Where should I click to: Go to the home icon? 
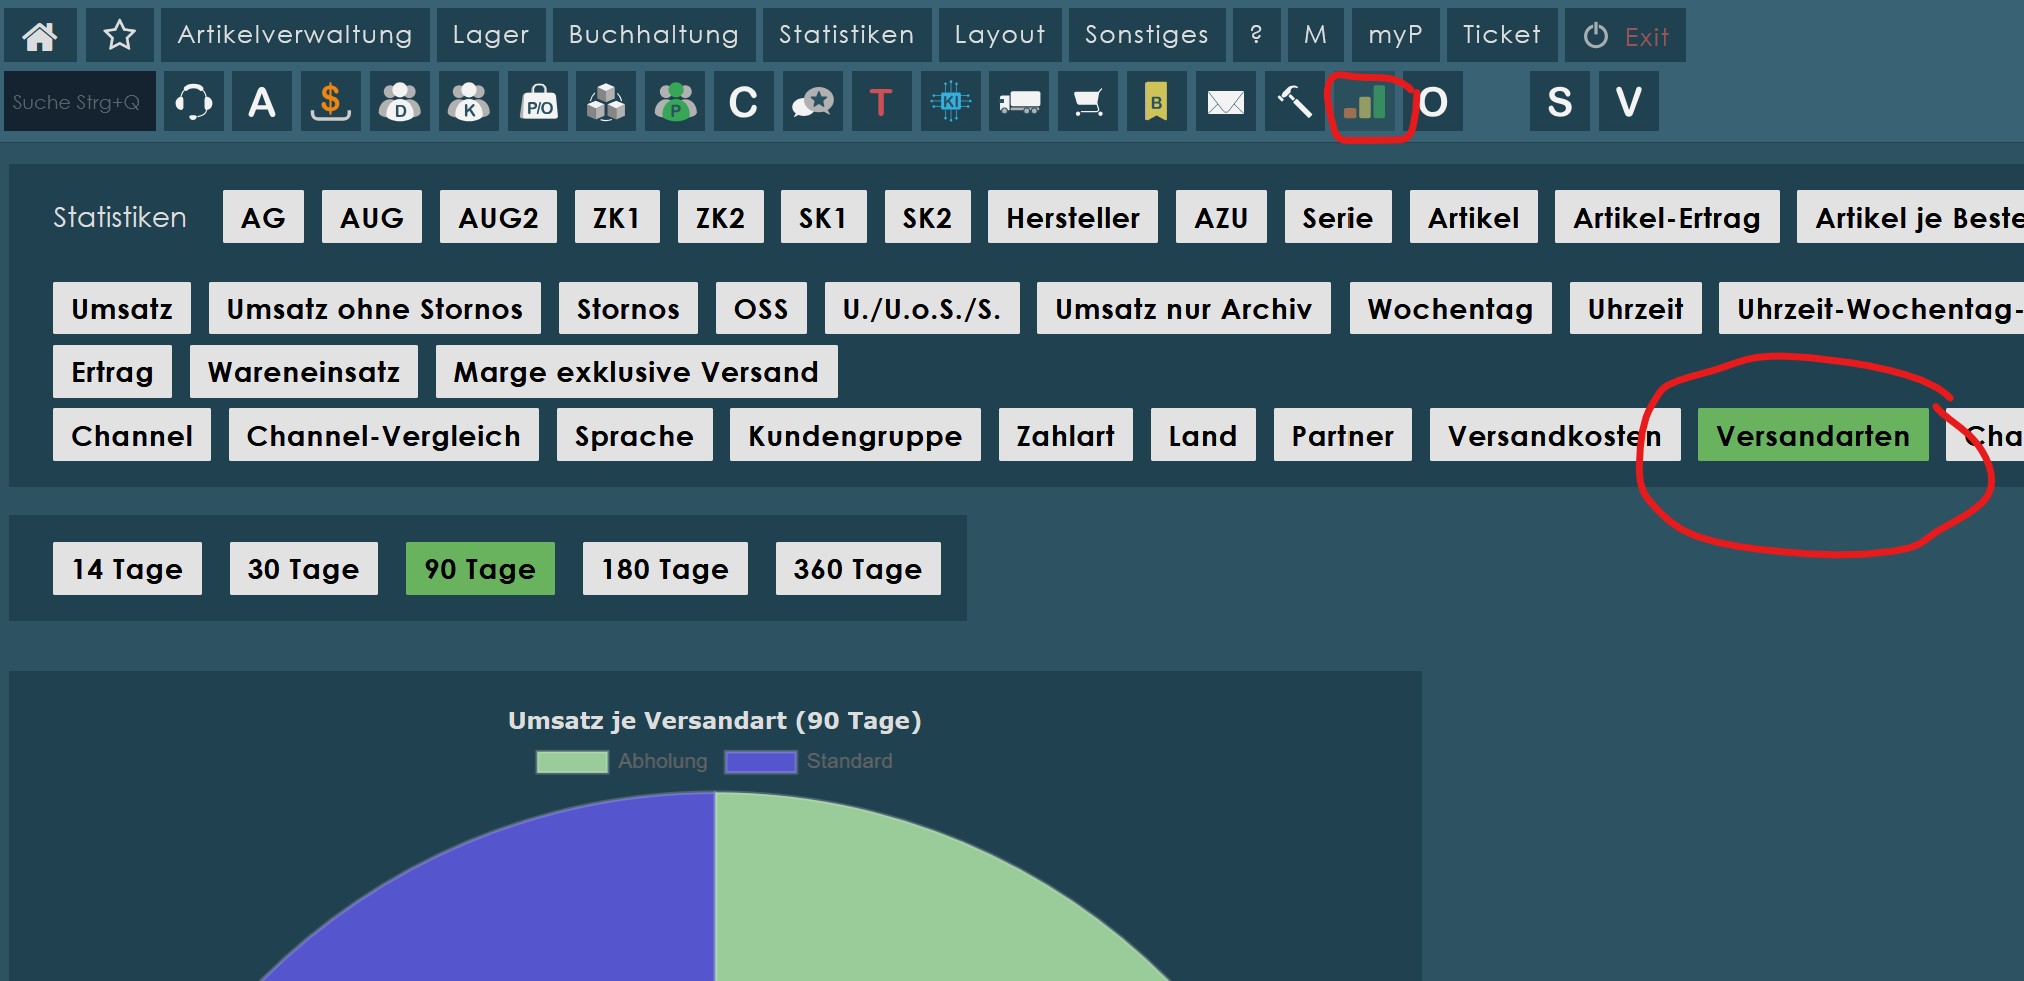[39, 35]
